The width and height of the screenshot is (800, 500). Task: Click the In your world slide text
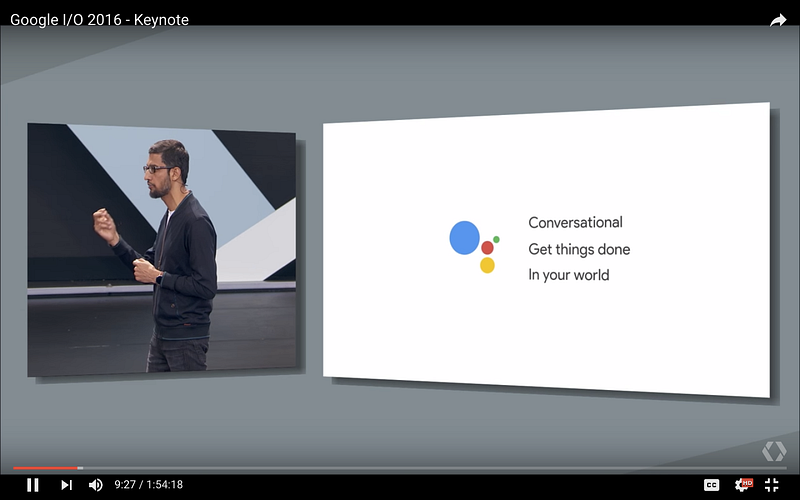(x=569, y=275)
